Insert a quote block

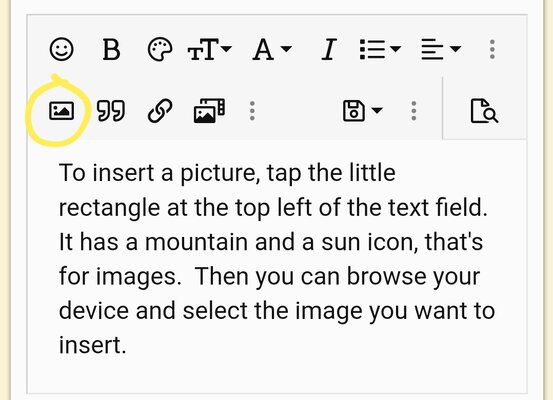[x=111, y=111]
